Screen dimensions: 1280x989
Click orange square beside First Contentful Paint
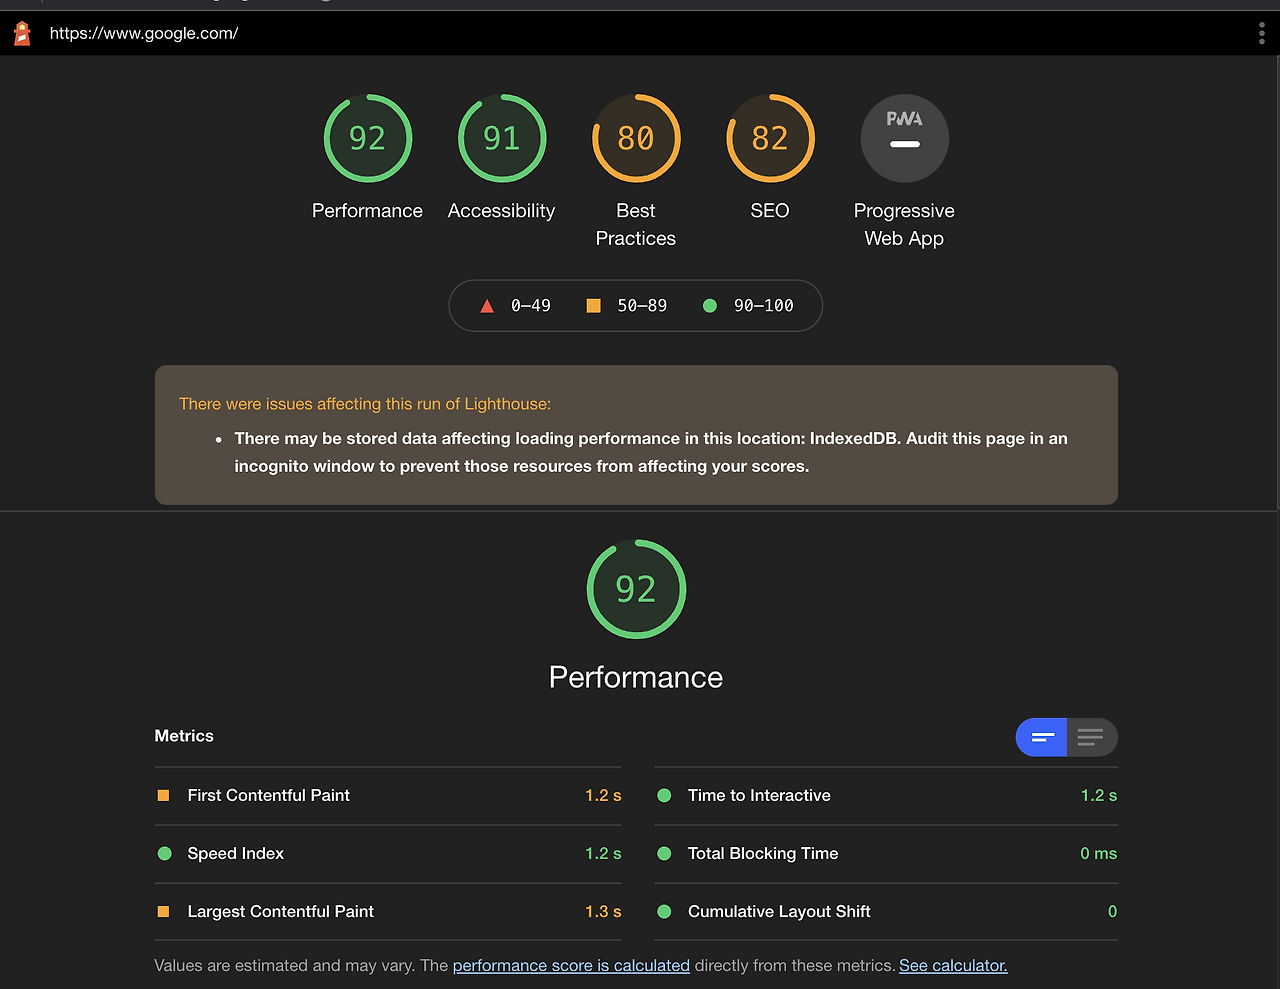(x=163, y=796)
